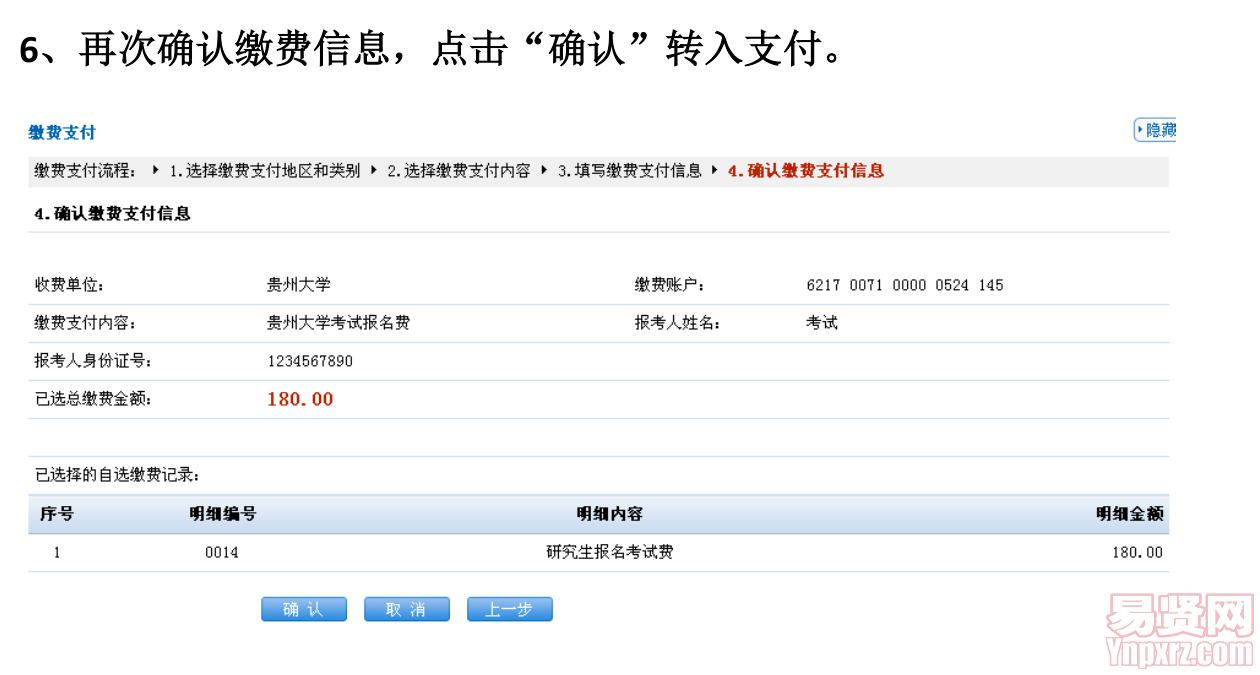Toggle the 隐藏 hide panel button
This screenshot has width=1260, height=675.
(1155, 130)
